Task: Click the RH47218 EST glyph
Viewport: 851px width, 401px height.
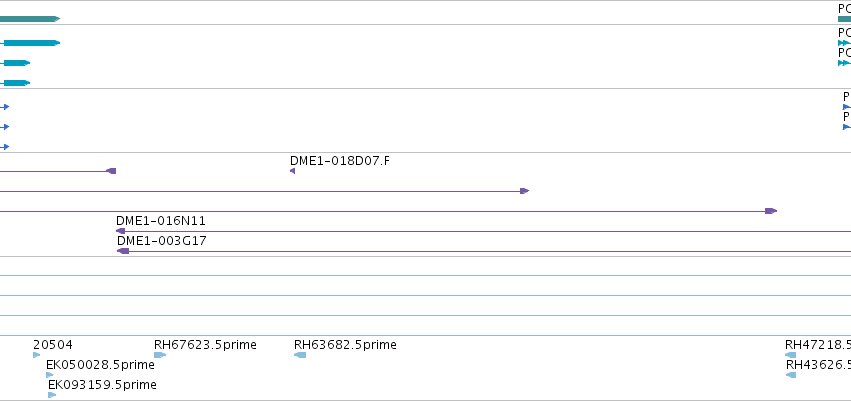Action: pyautogui.click(x=791, y=355)
